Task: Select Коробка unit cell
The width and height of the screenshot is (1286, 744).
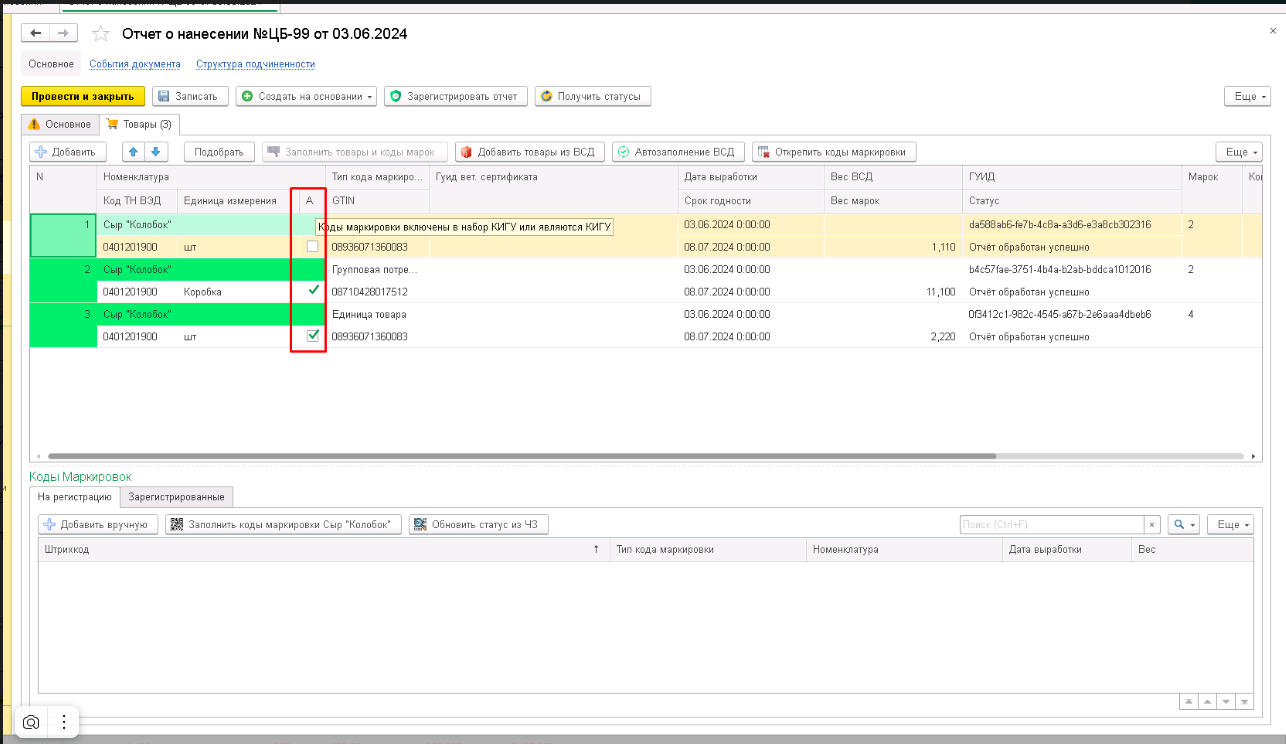Action: tap(234, 292)
